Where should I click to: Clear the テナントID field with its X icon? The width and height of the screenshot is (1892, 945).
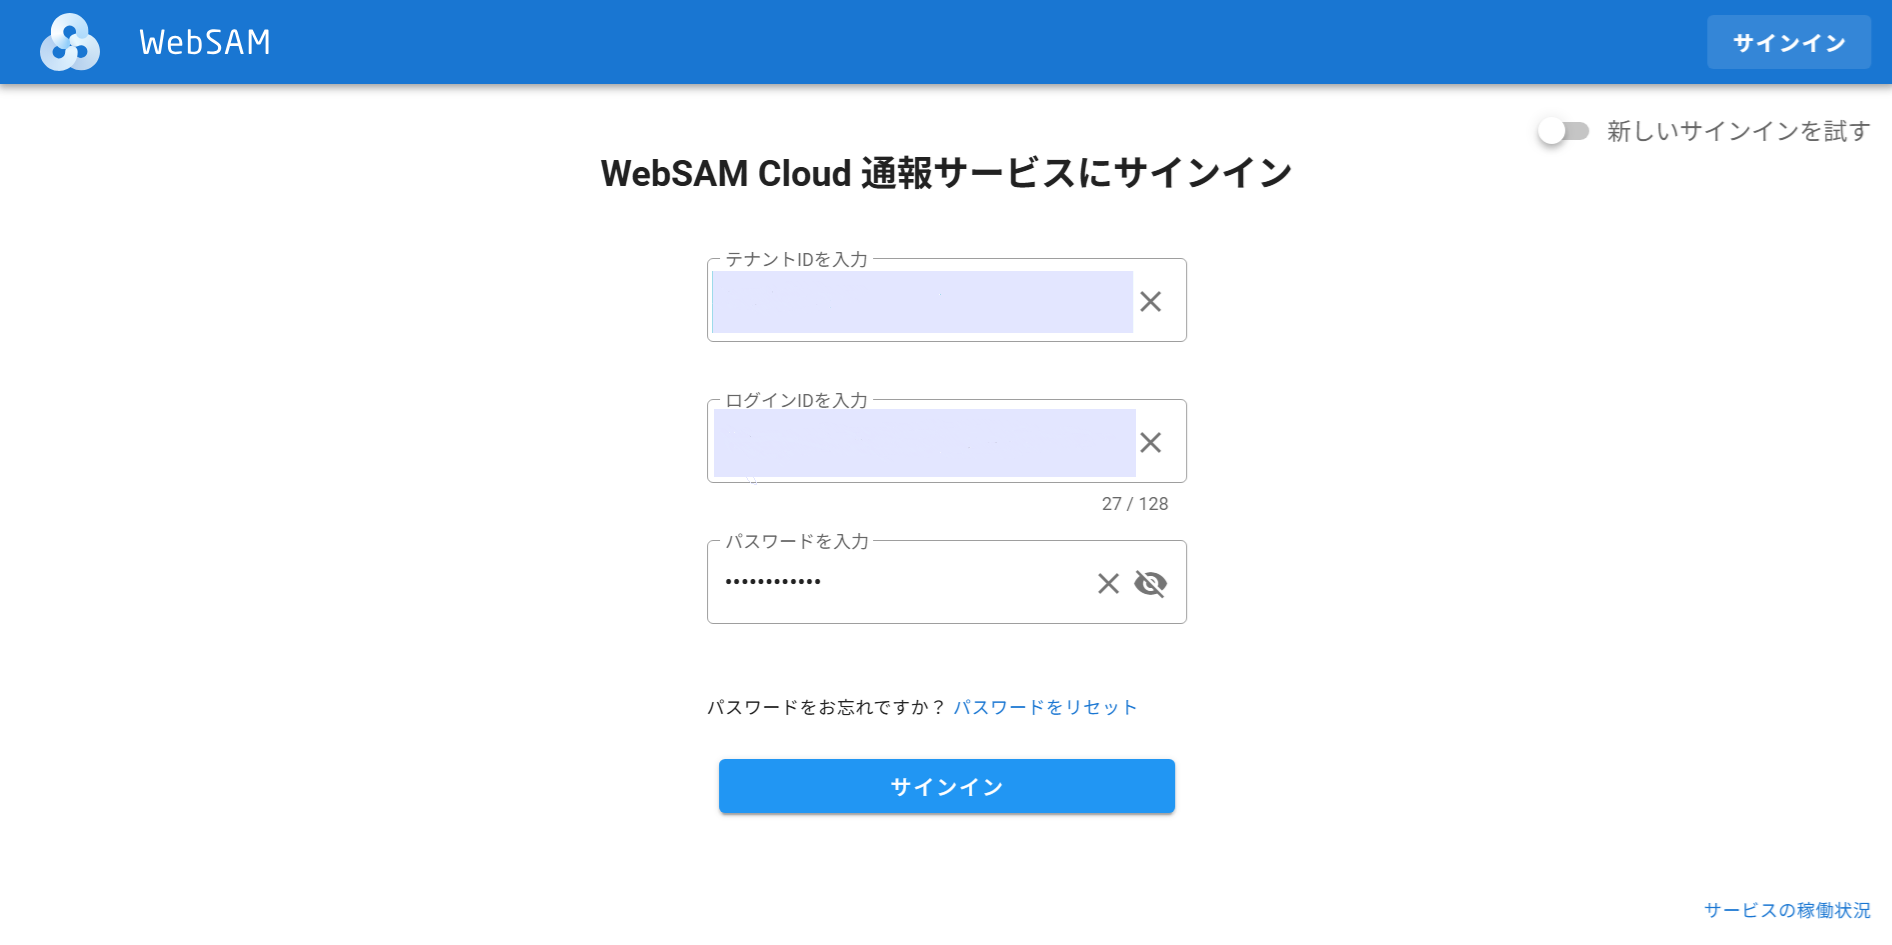pyautogui.click(x=1150, y=301)
